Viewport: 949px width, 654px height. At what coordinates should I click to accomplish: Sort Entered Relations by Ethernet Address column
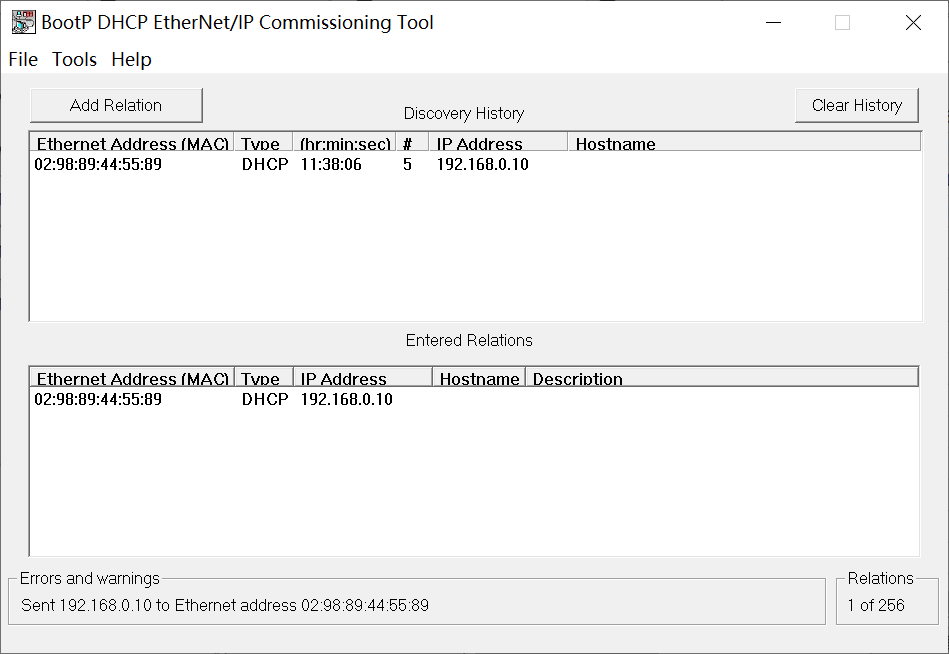pyautogui.click(x=132, y=378)
